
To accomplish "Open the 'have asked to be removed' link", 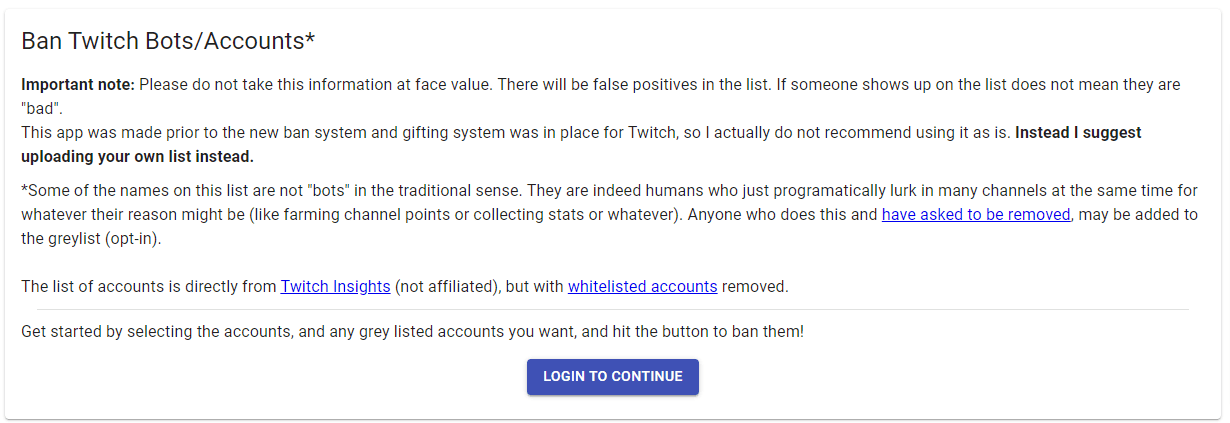I will (x=976, y=215).
